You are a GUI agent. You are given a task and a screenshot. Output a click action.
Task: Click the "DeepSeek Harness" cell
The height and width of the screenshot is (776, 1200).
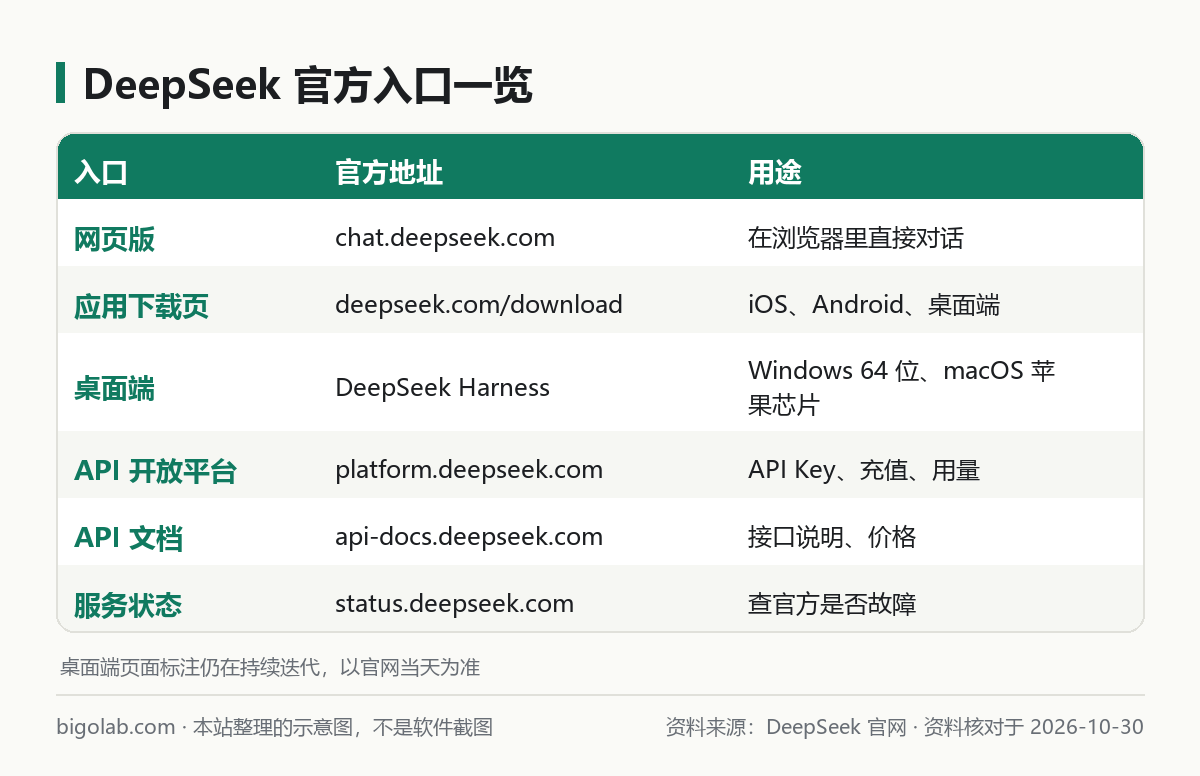click(442, 388)
